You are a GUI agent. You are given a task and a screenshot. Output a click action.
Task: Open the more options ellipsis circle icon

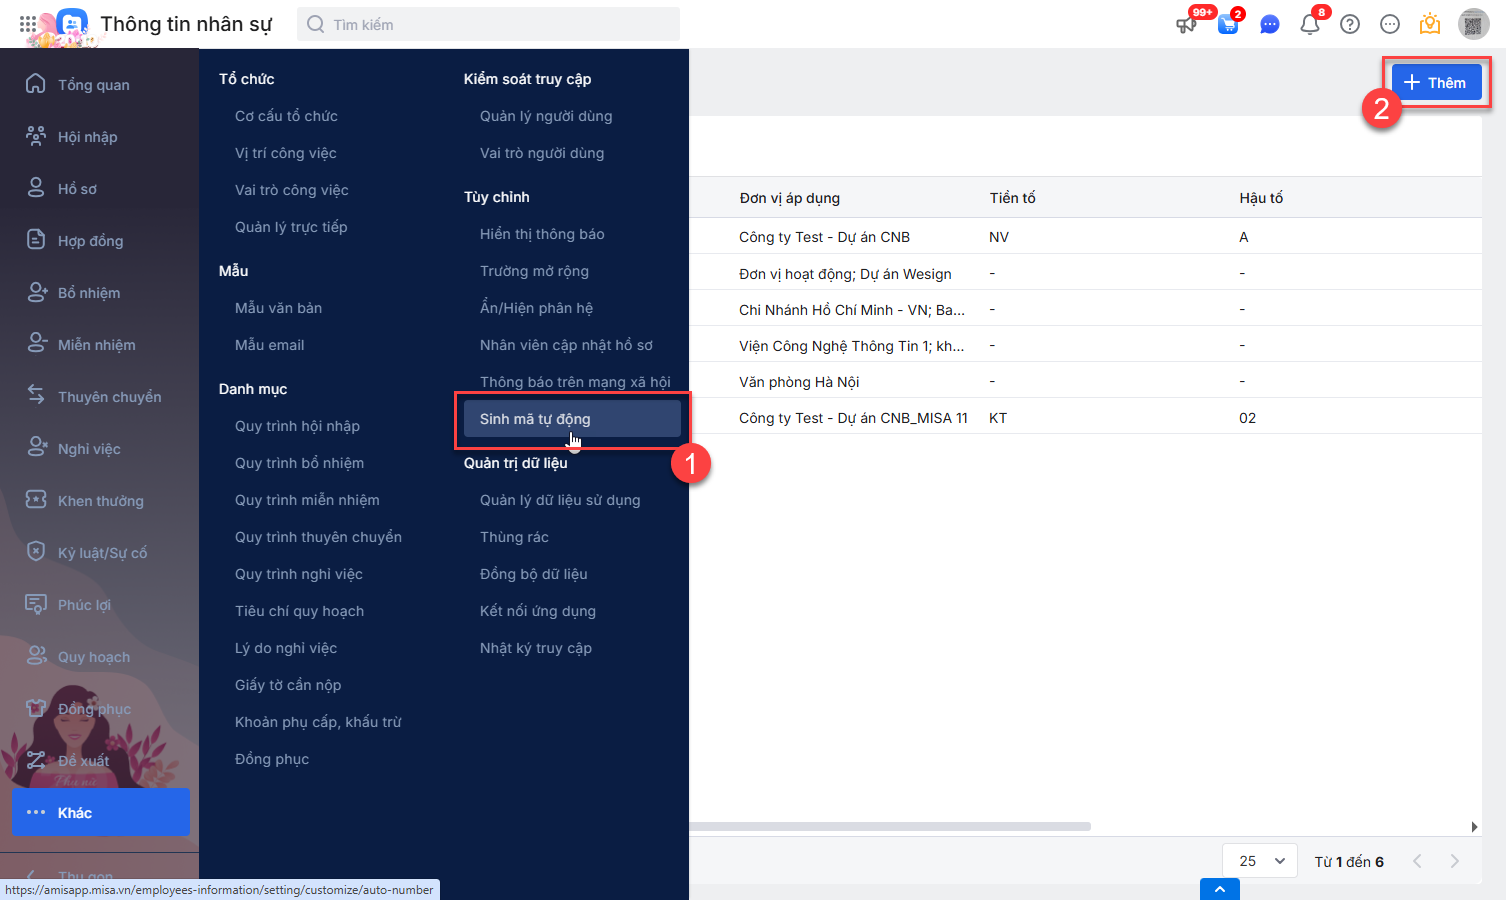point(1390,24)
